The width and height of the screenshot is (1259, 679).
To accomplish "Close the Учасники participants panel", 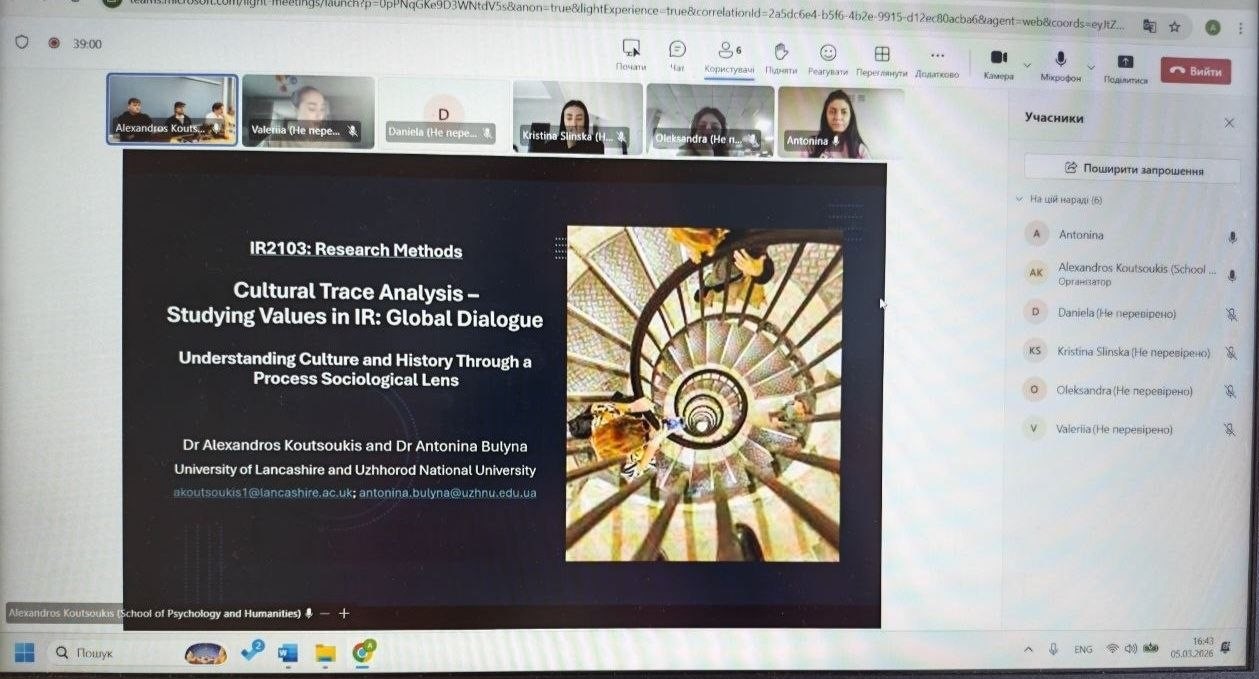I will tap(1229, 122).
